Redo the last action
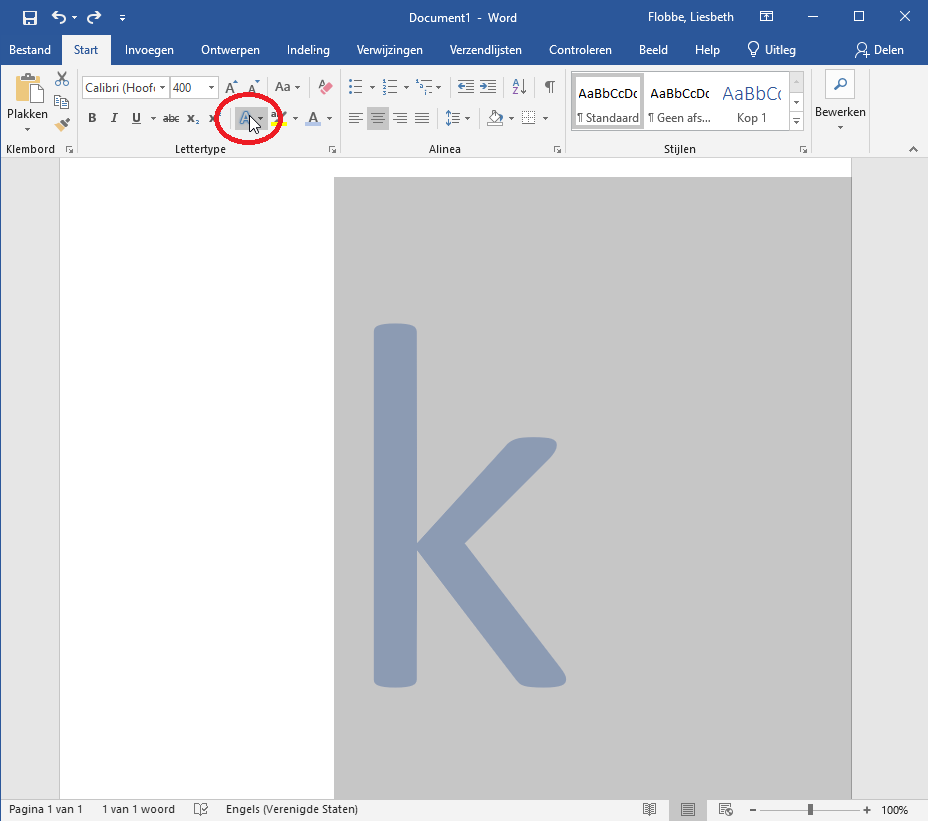Screen dimensions: 928x821 pos(94,18)
